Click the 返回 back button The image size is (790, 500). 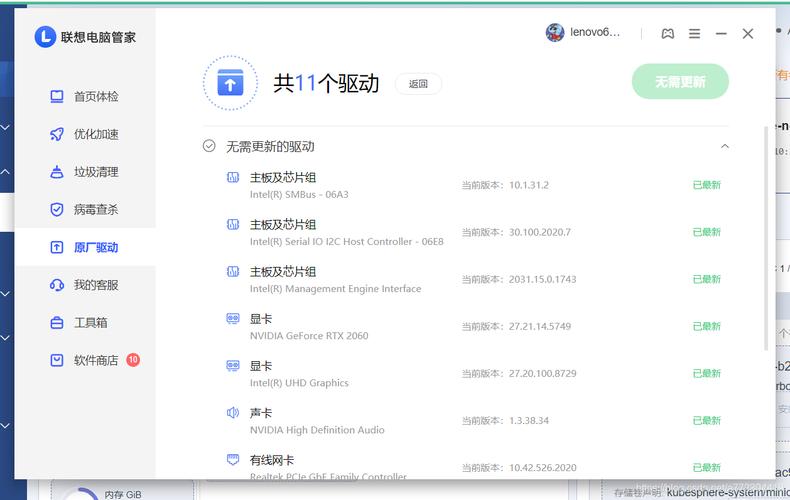click(418, 84)
